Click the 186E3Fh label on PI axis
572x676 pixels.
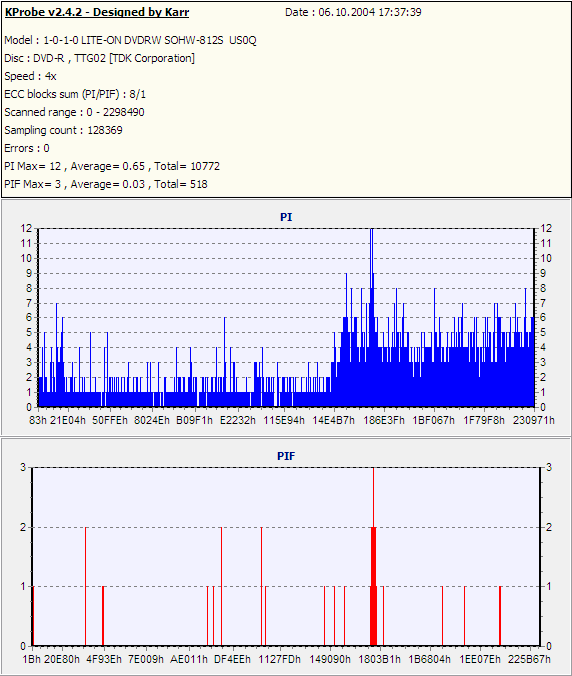tap(384, 420)
